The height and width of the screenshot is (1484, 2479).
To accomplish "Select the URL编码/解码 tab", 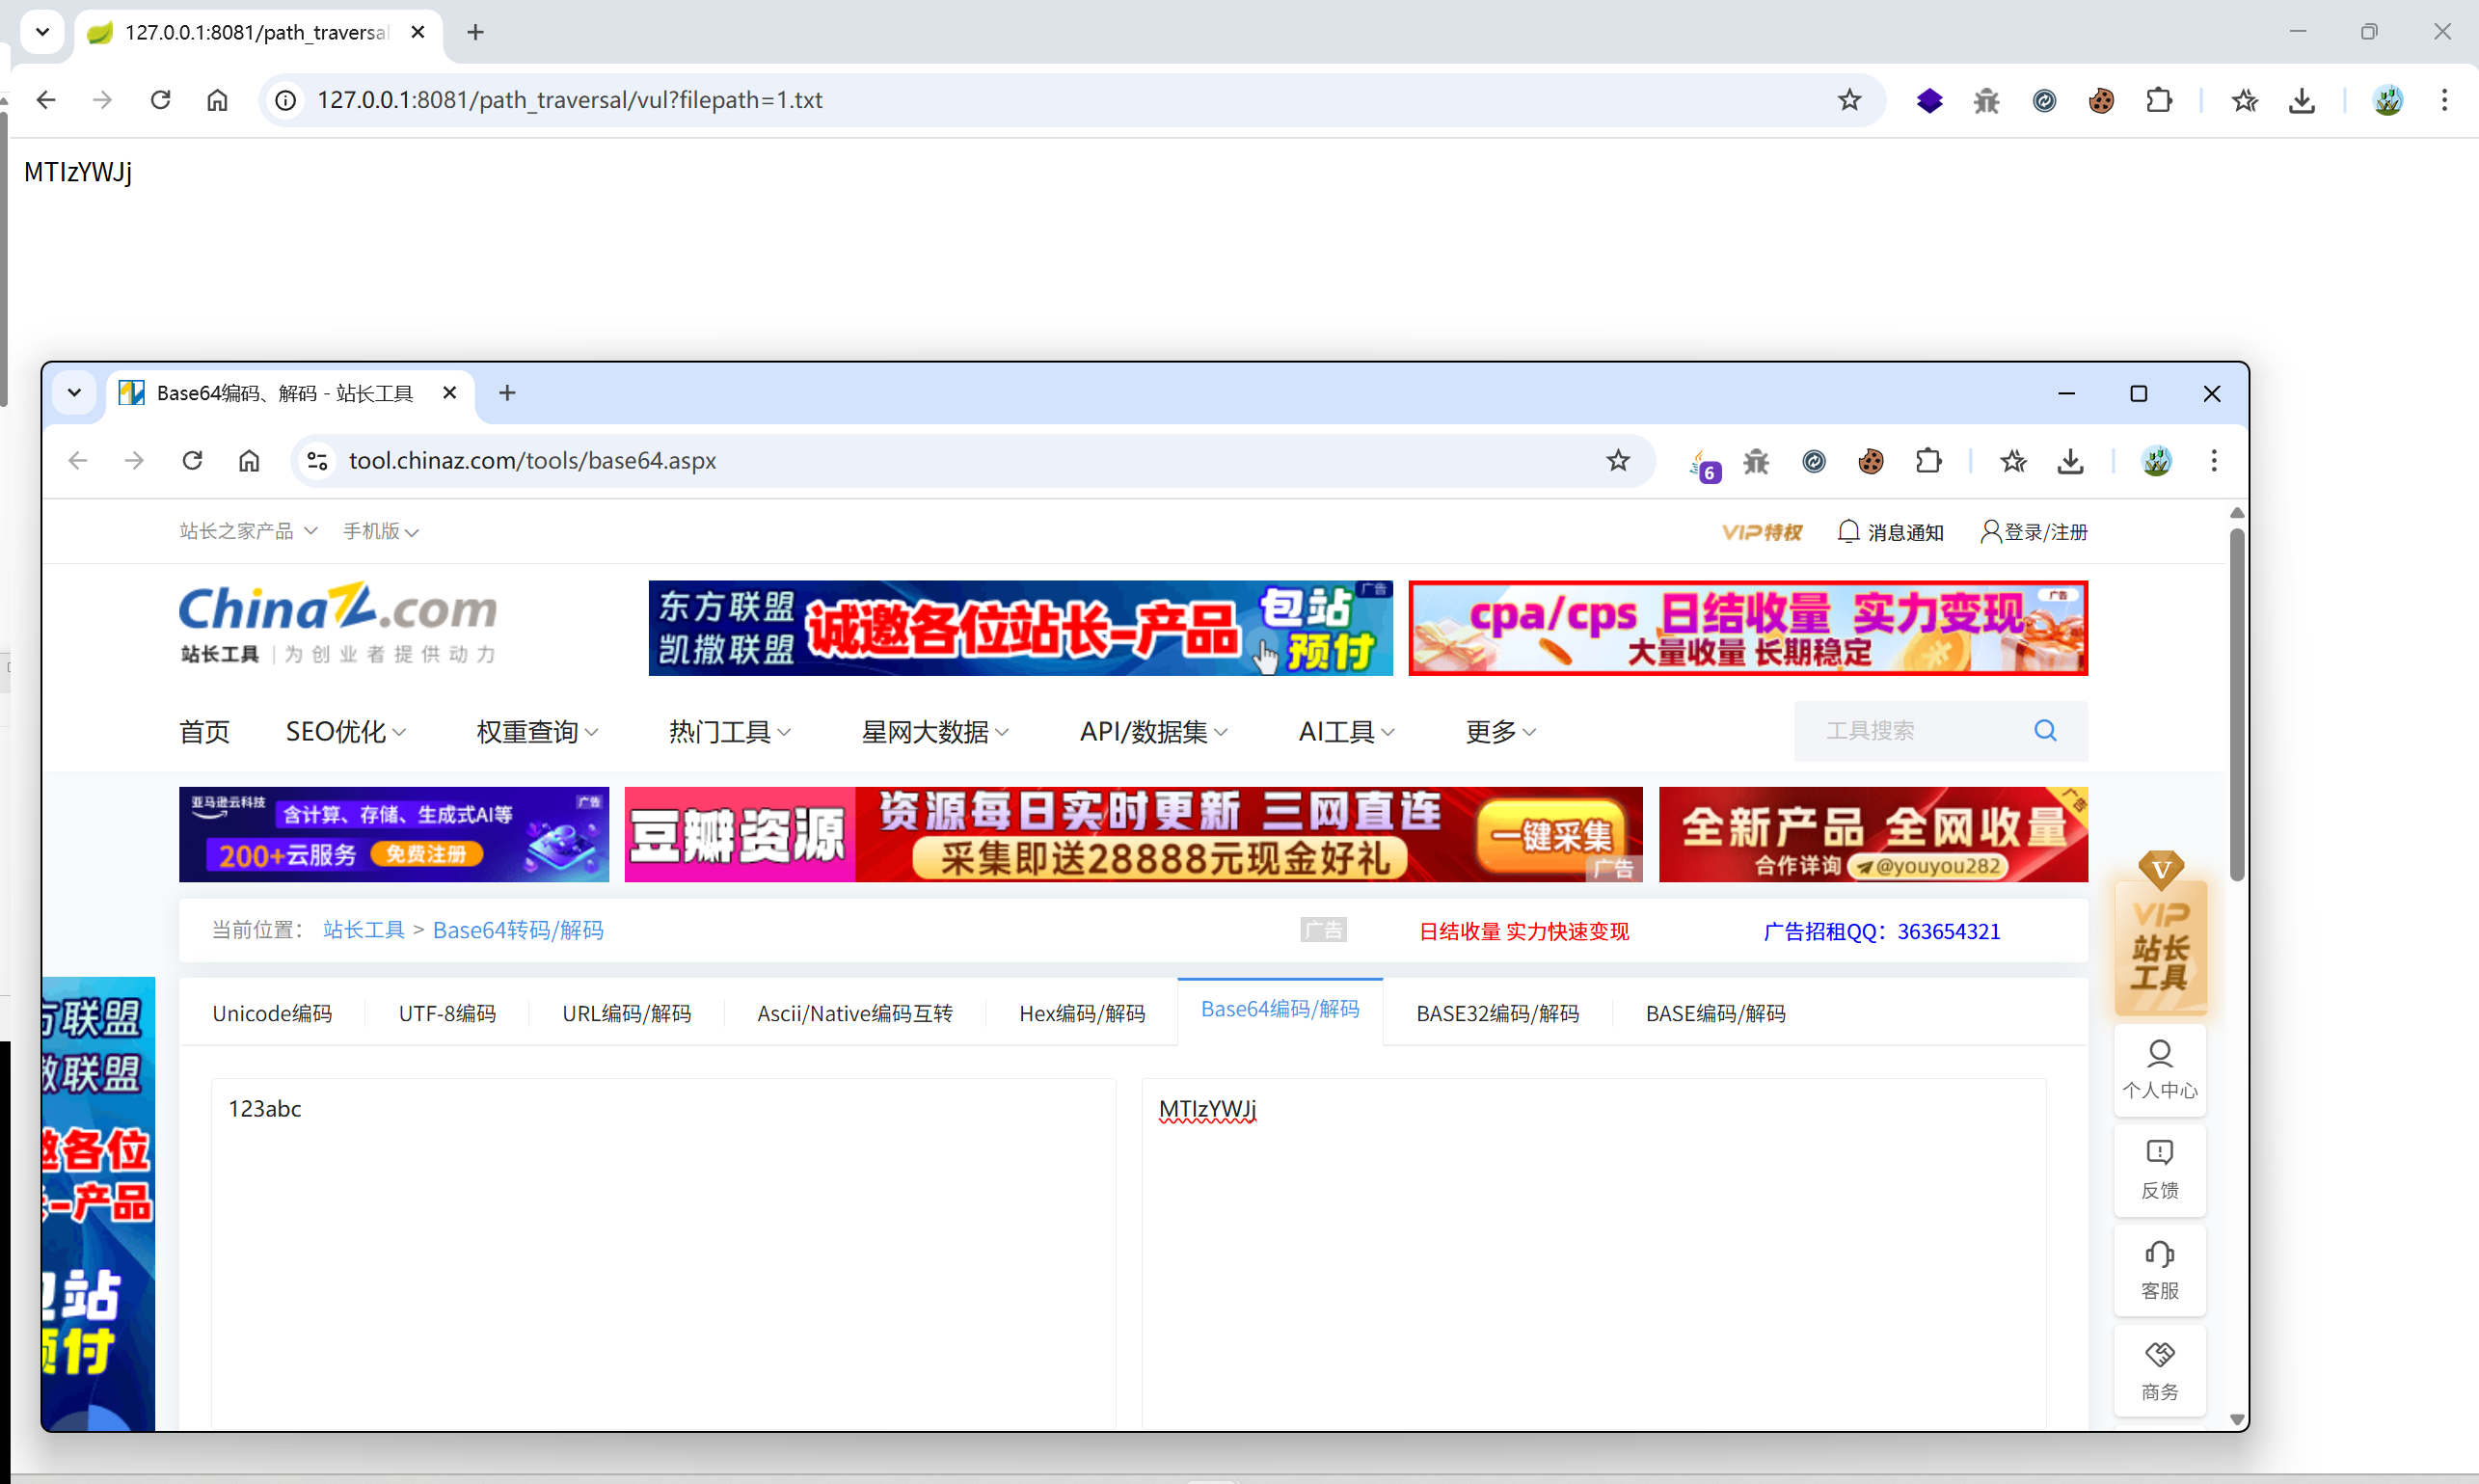I will [626, 1013].
